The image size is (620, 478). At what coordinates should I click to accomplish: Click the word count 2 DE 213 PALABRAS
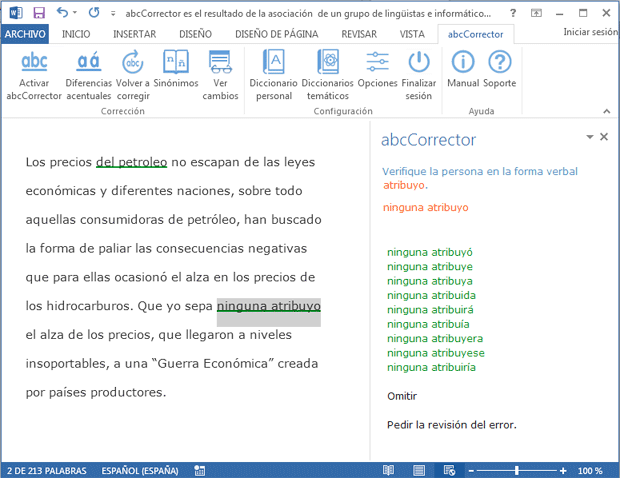tap(47, 471)
